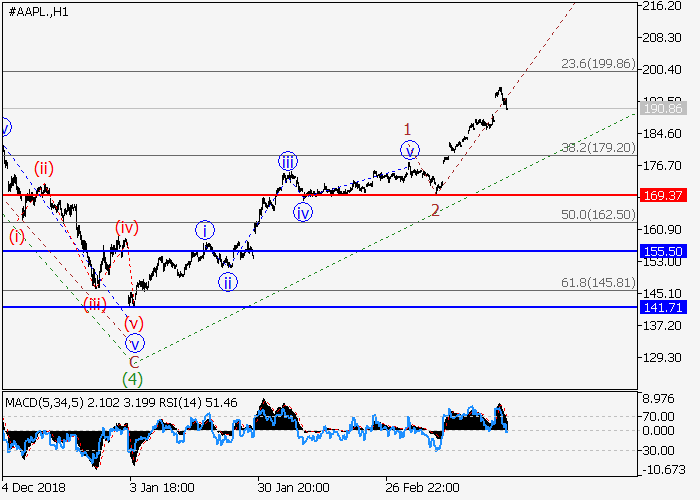This screenshot has width=700, height=500.
Task: Click the -10.673 indicator scale value
Action: [x=663, y=470]
